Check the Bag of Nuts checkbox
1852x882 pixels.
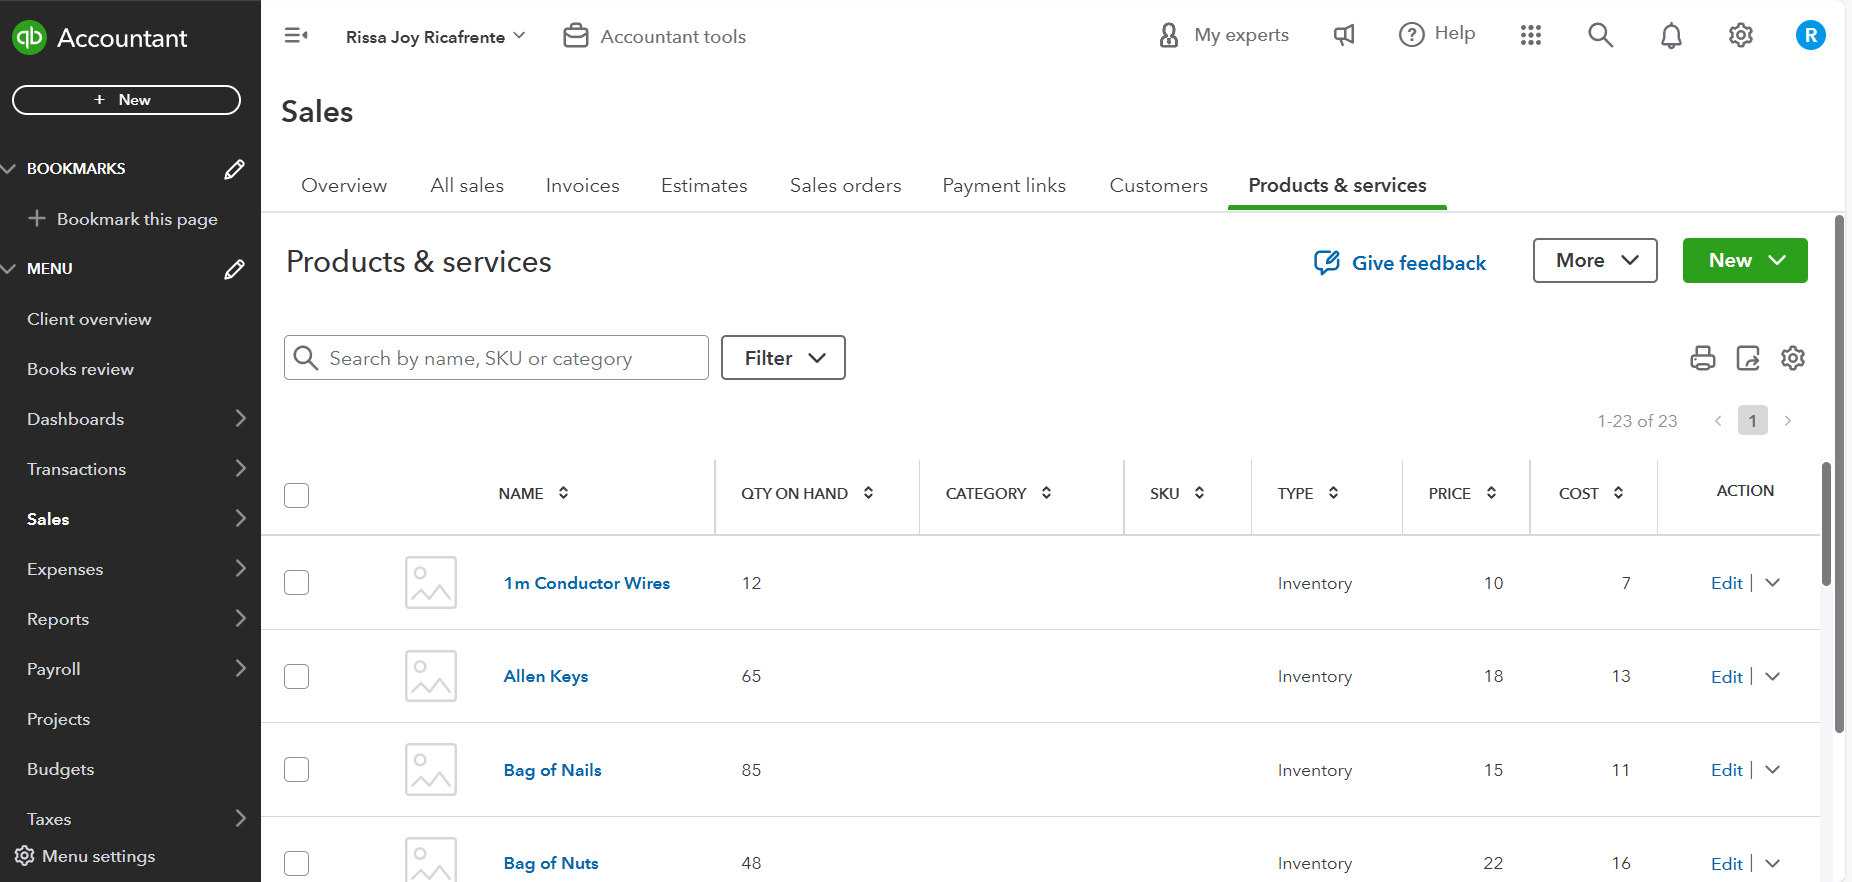pos(297,863)
